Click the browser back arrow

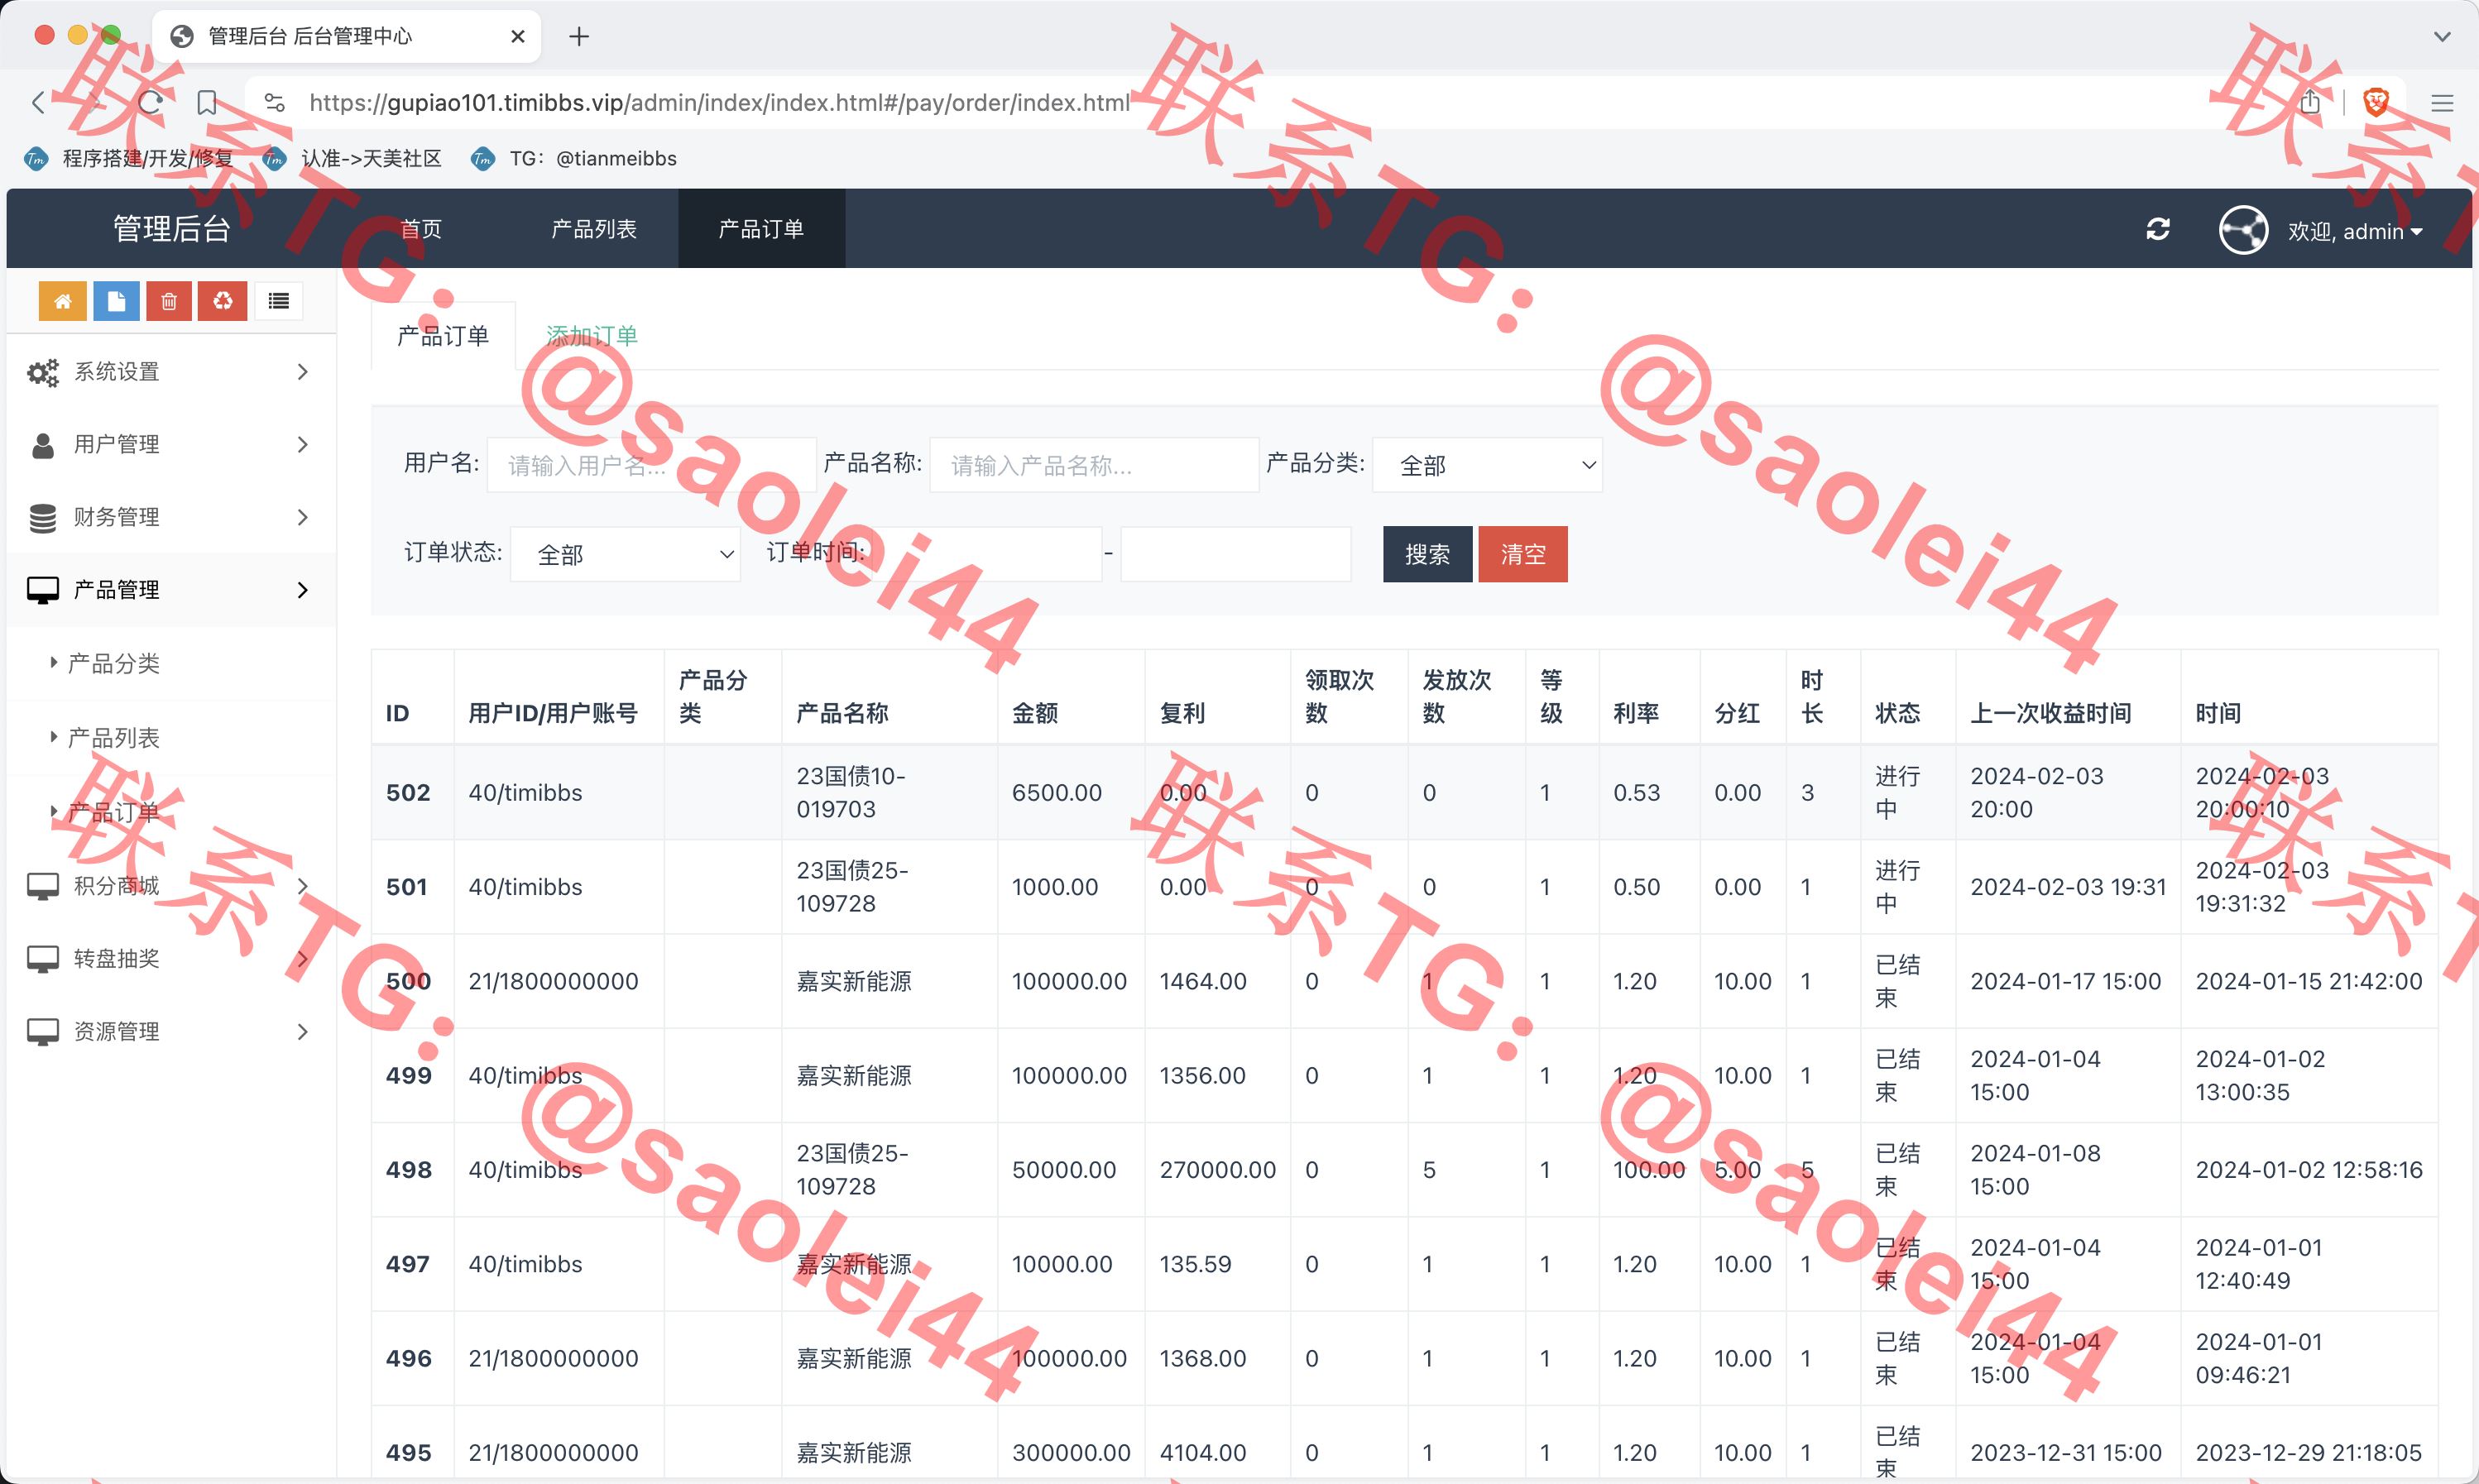tap(39, 102)
